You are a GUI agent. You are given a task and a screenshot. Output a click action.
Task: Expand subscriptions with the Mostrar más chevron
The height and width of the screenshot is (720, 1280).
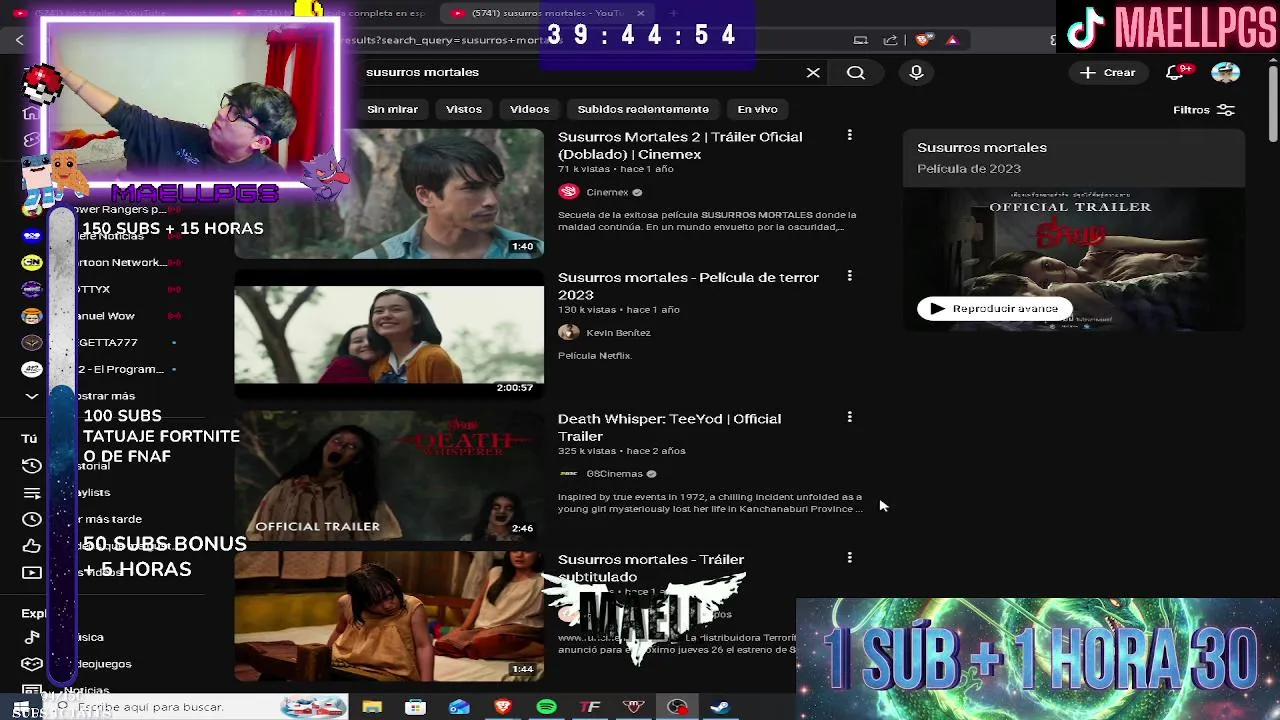coord(32,396)
